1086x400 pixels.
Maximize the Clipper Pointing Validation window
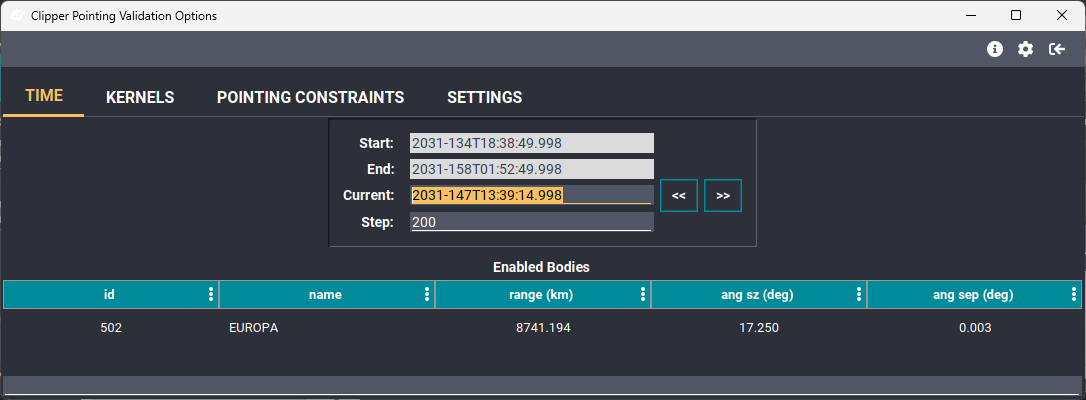pyautogui.click(x=1016, y=15)
